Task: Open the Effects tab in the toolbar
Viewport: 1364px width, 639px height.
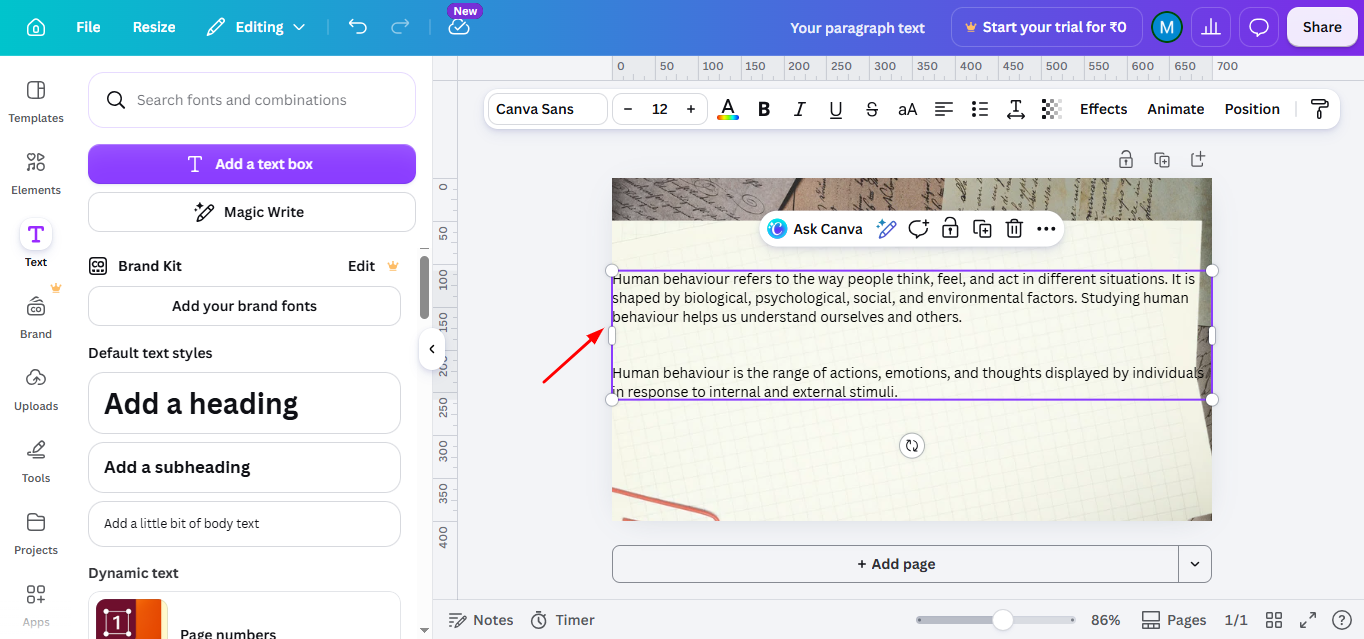Action: coord(1103,109)
